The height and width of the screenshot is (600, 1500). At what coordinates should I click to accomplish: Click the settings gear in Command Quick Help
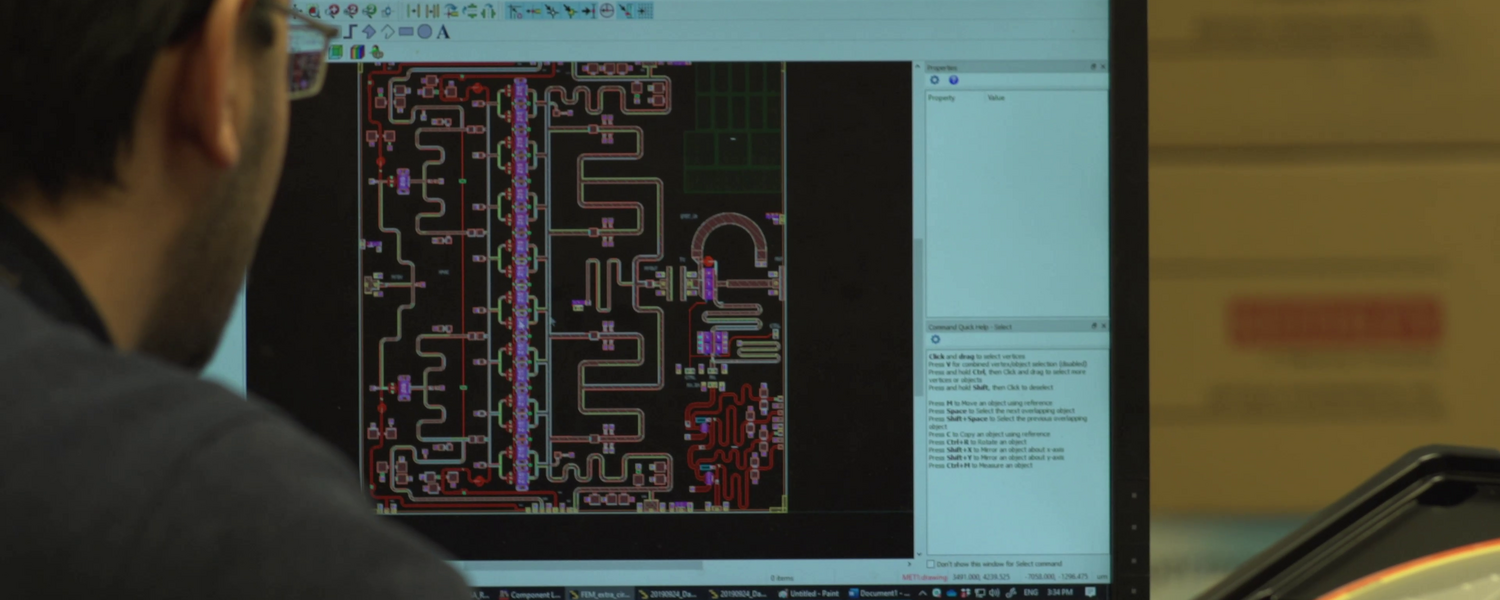(x=935, y=340)
